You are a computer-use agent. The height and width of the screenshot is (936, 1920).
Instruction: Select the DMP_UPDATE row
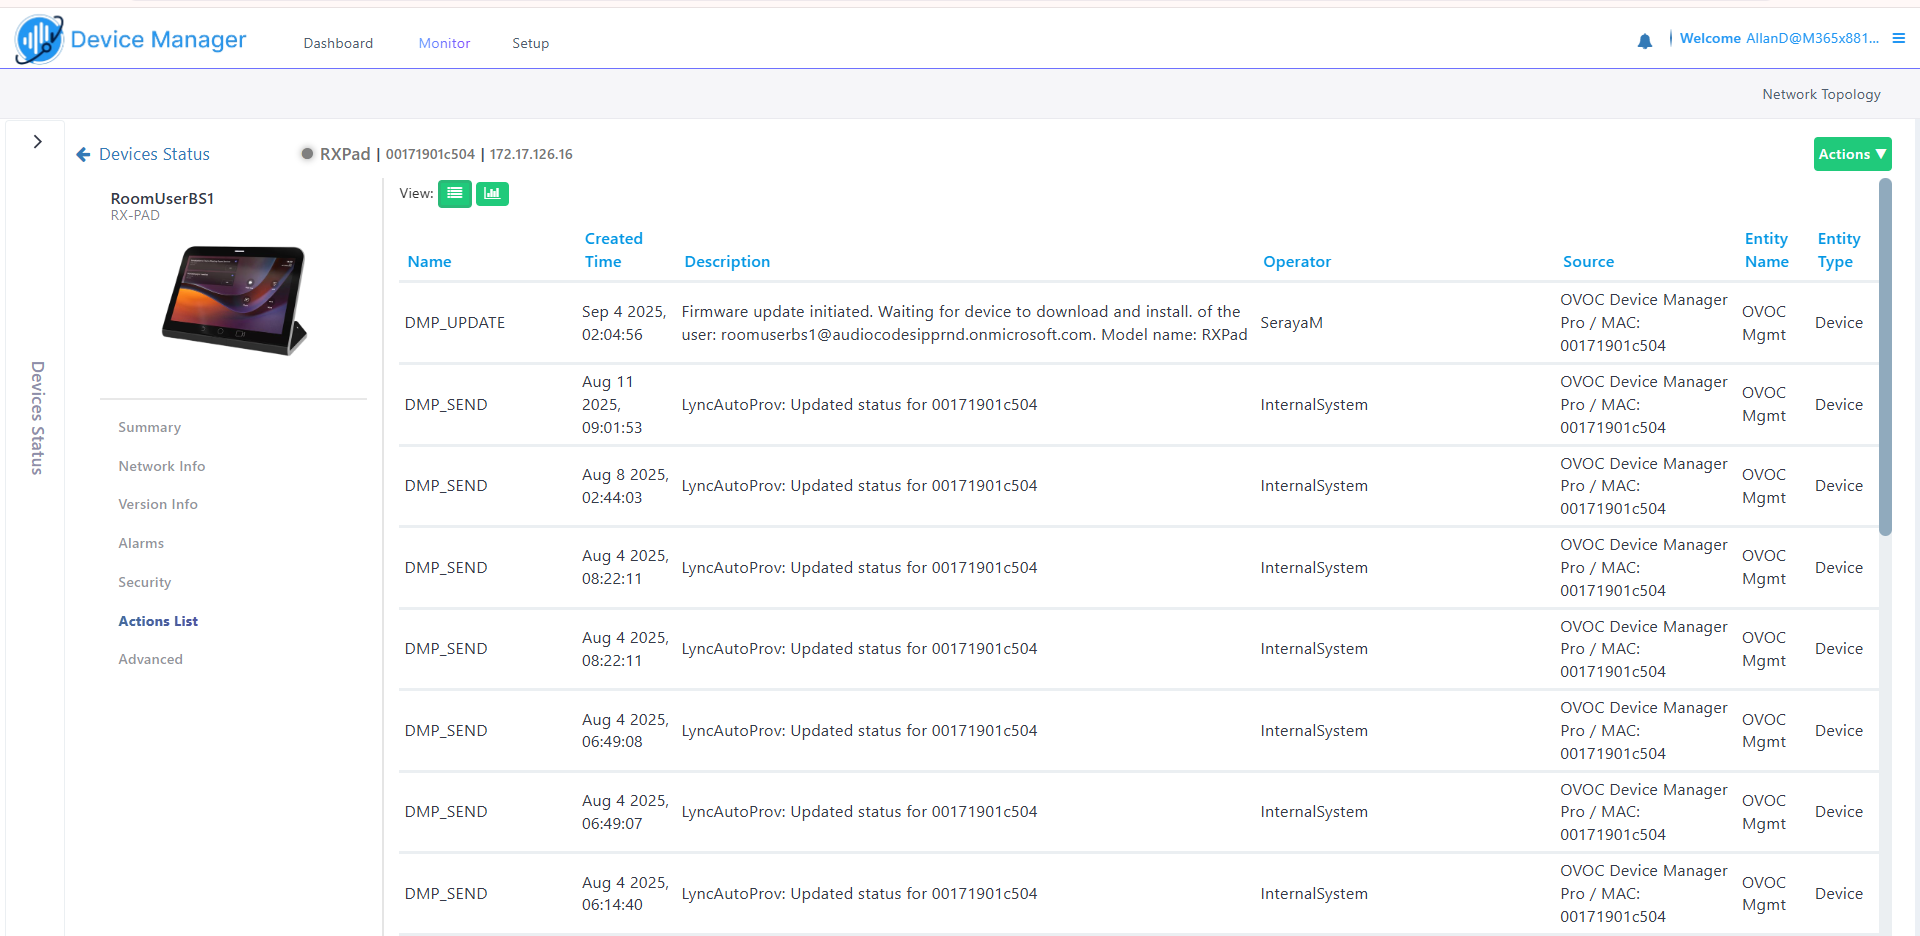(454, 323)
